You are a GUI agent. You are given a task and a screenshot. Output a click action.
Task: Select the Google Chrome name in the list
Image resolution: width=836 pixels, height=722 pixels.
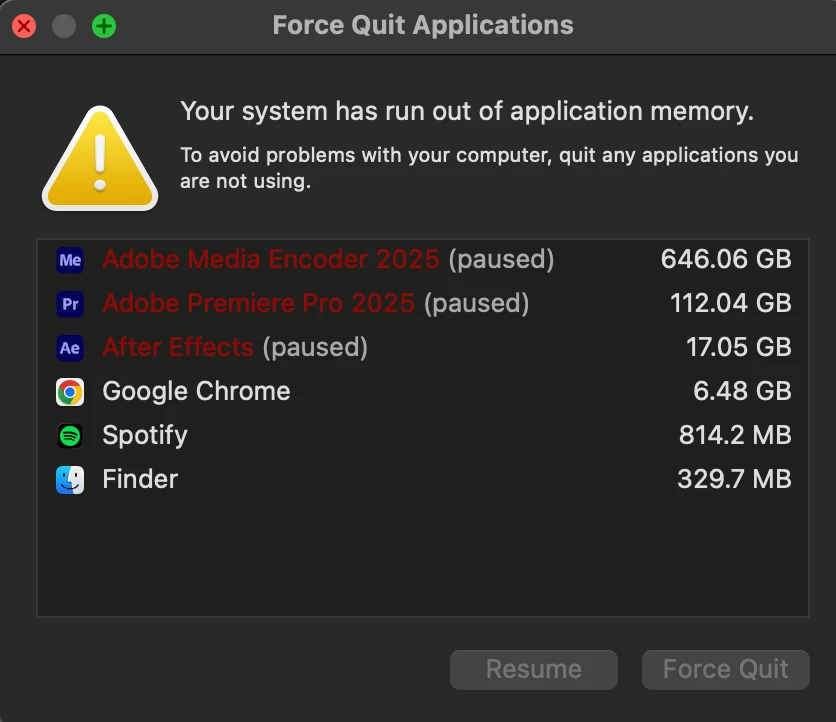[196, 391]
